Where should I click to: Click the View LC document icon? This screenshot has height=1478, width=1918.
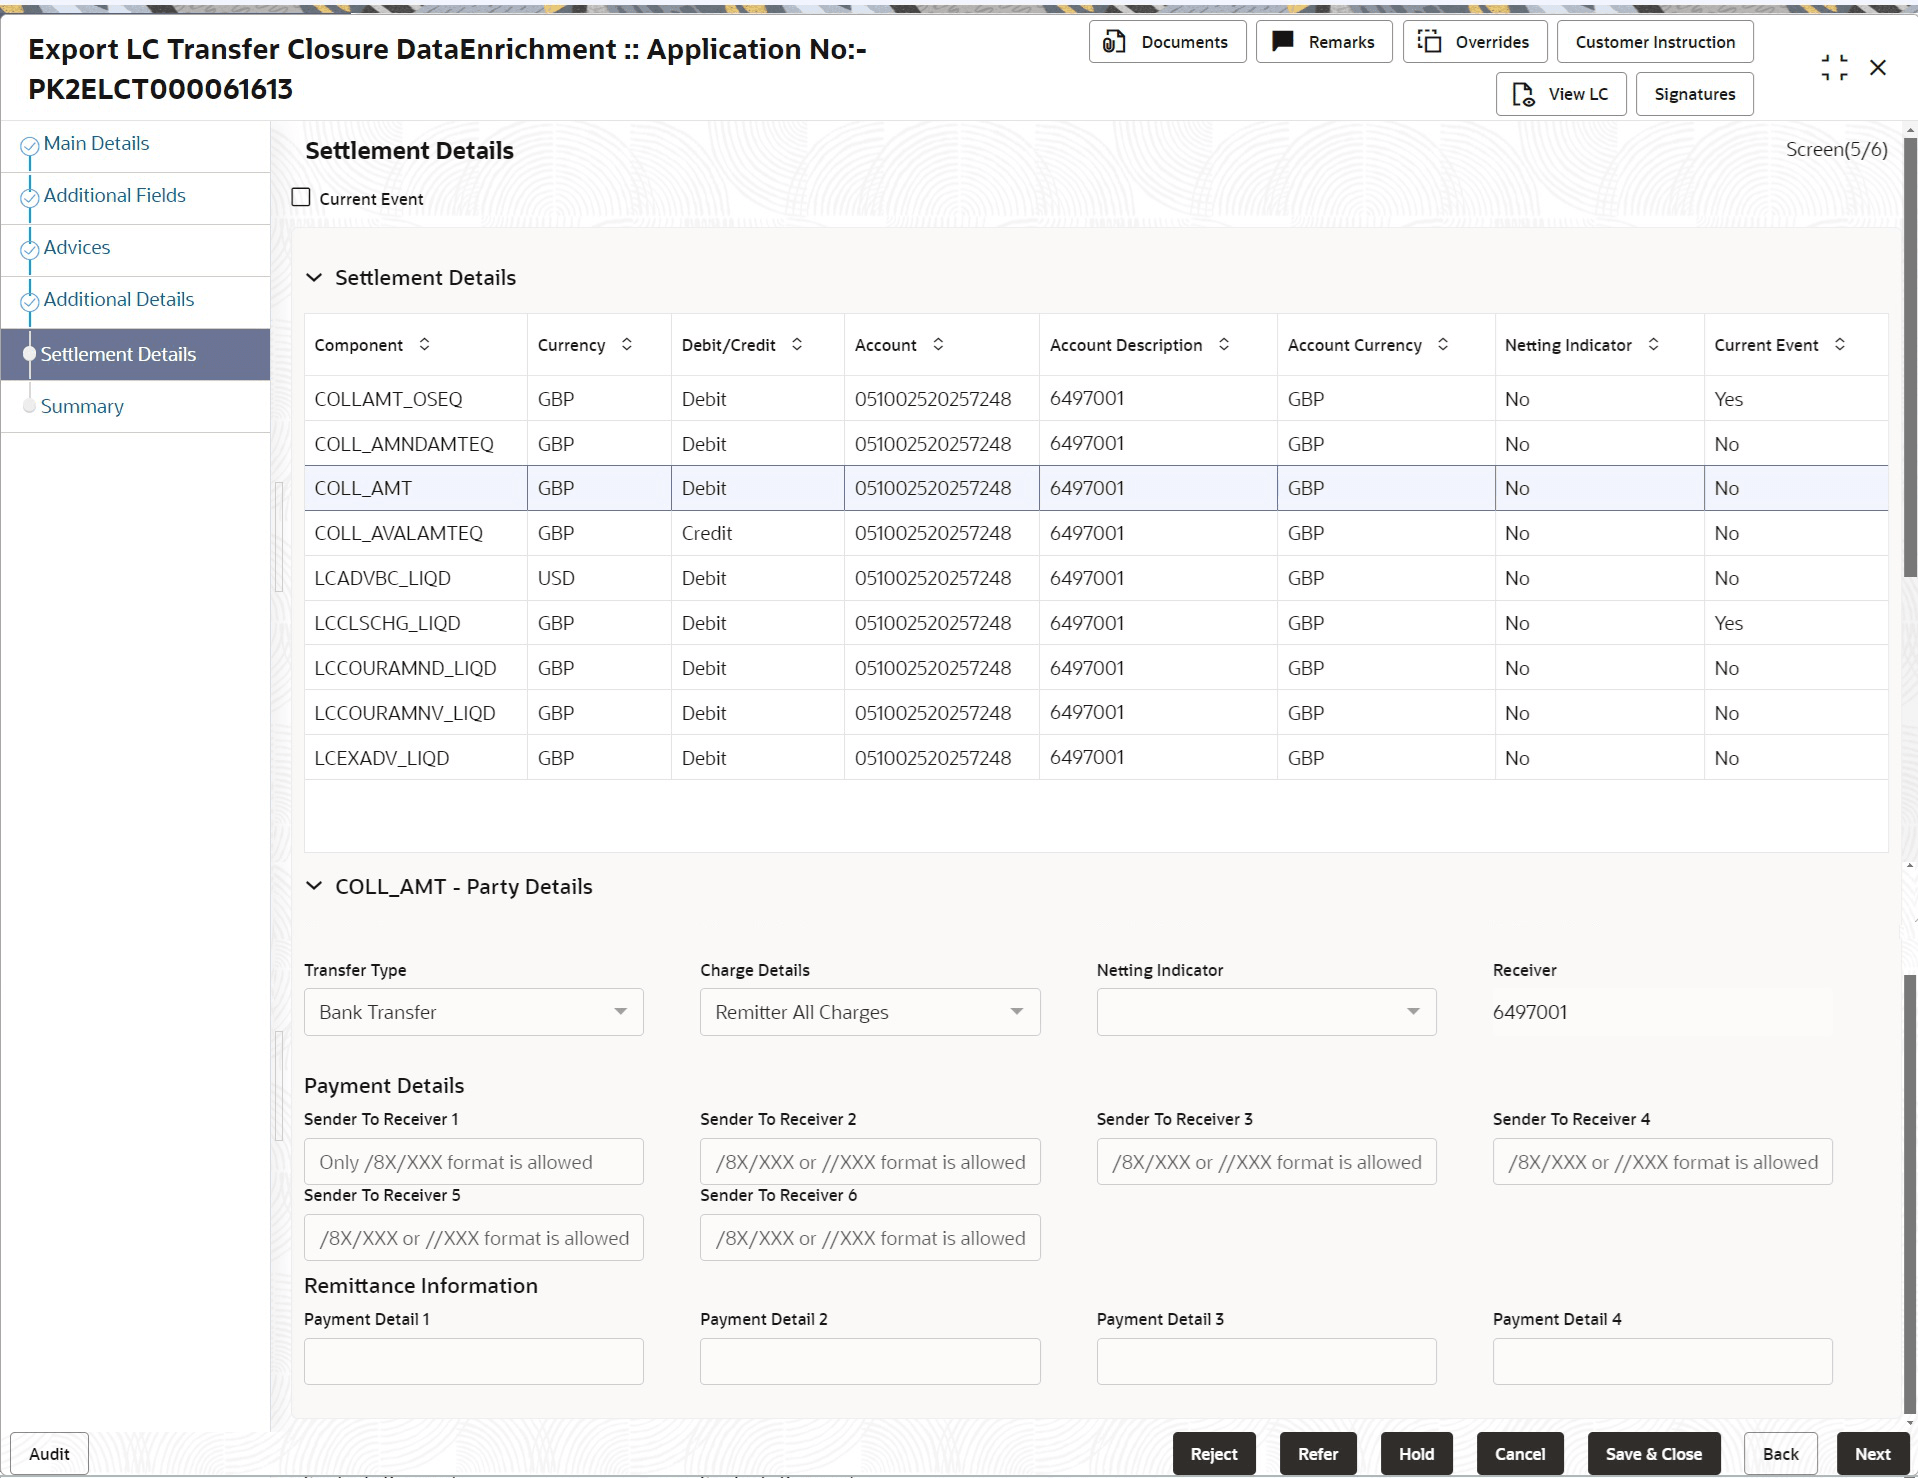coord(1523,94)
